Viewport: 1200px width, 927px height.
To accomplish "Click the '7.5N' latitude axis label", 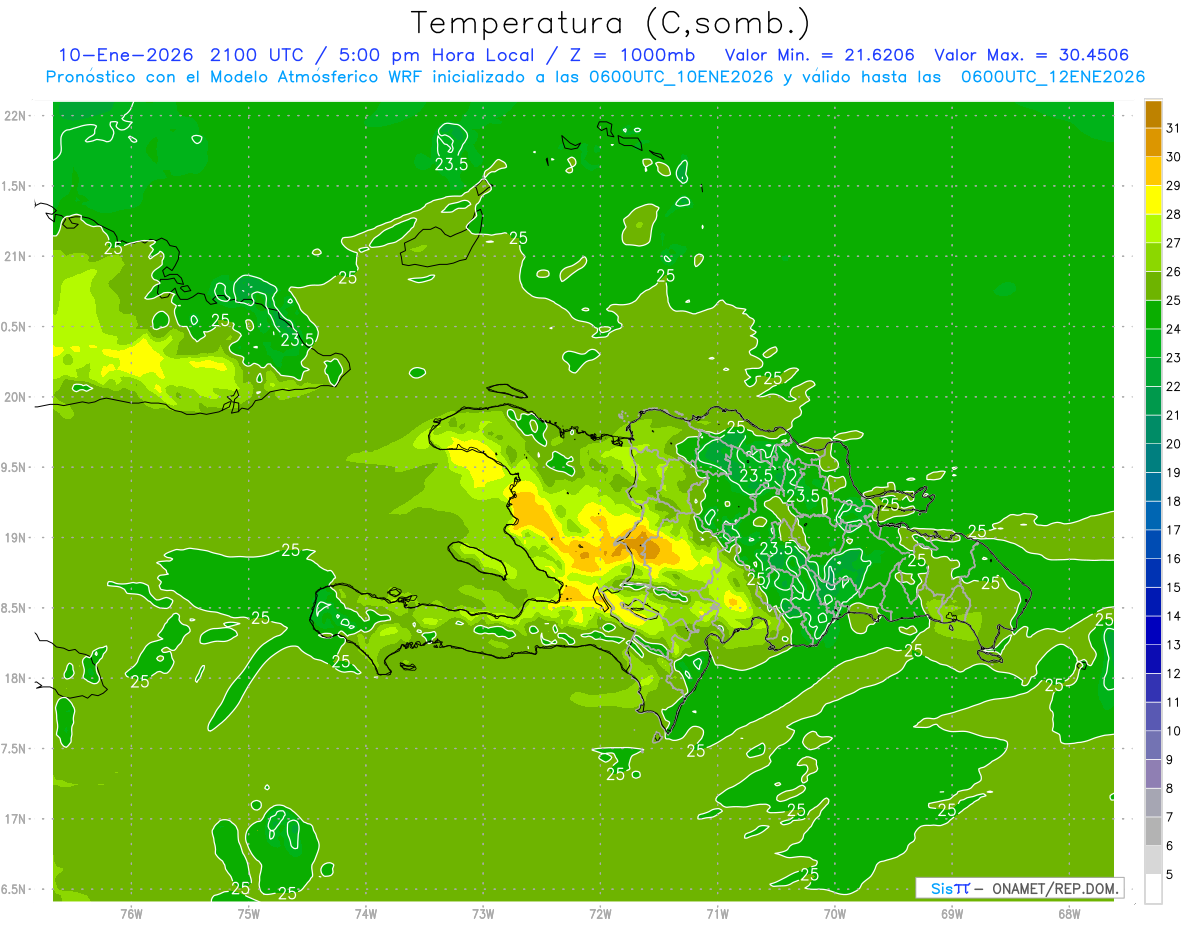I will [x=15, y=749].
